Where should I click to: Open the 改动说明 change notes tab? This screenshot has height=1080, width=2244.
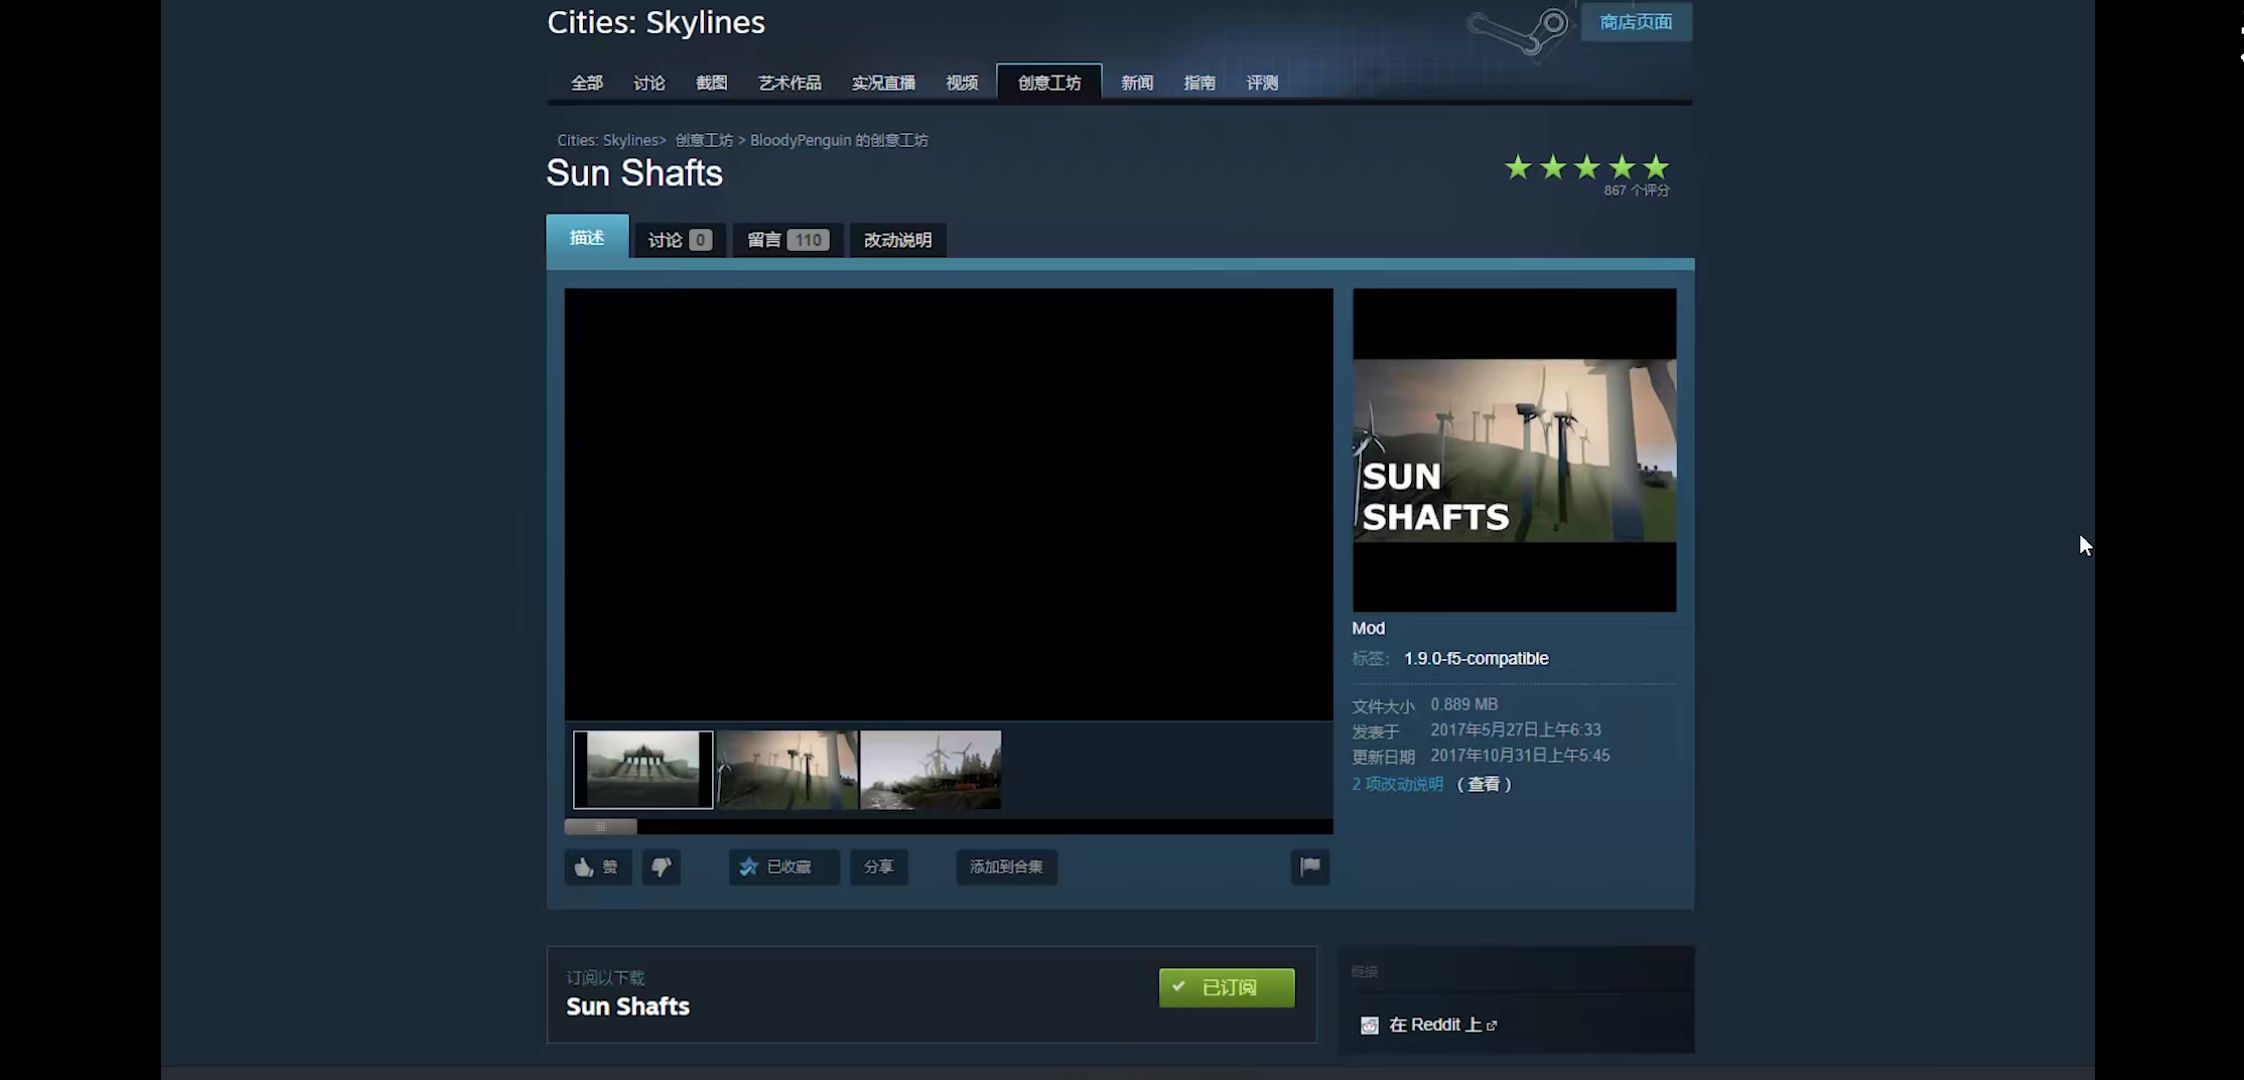897,240
